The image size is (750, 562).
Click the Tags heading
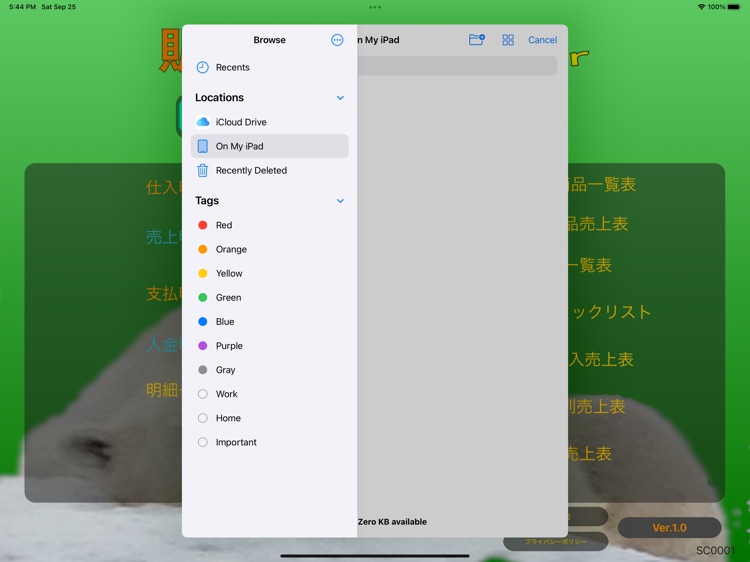(207, 201)
